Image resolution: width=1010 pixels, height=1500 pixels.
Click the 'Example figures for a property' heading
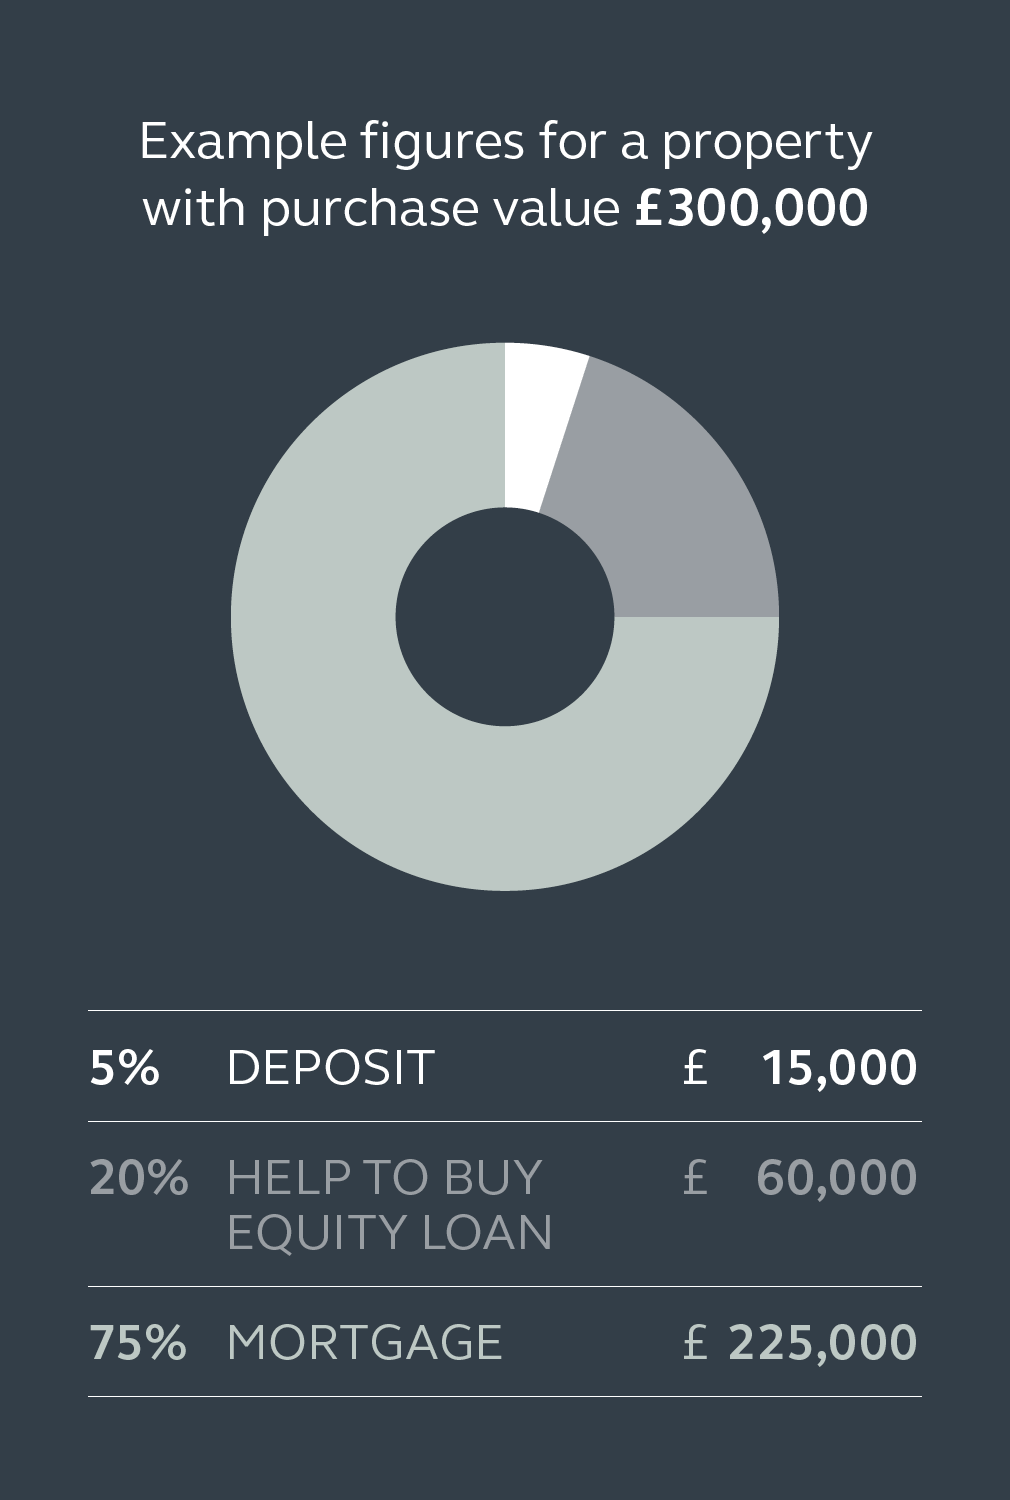[505, 142]
